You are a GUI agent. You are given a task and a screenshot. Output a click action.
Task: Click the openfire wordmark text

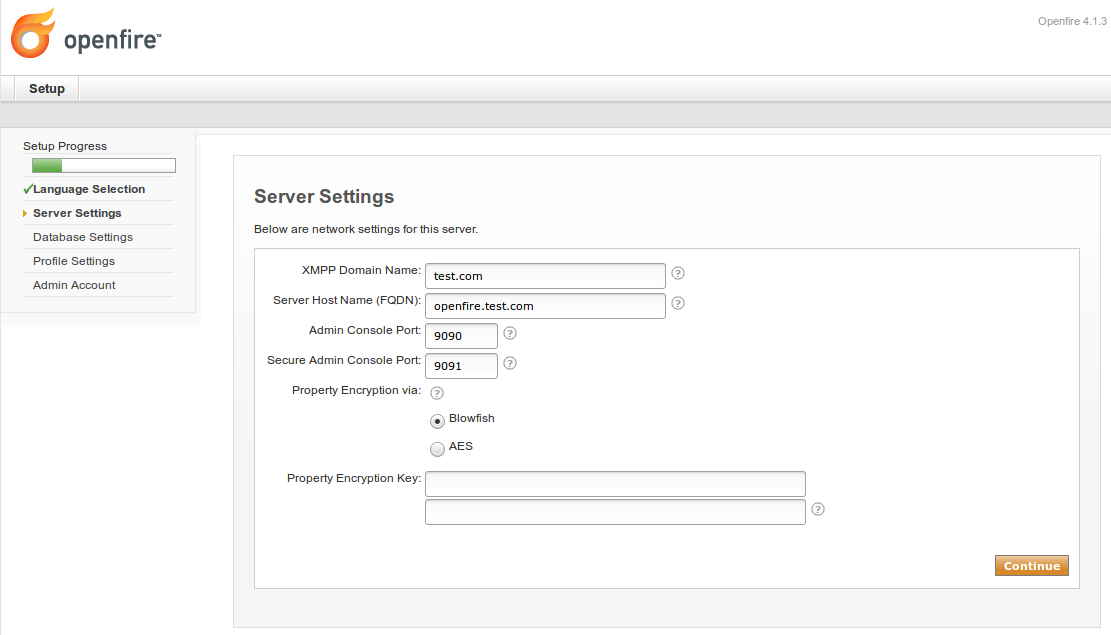point(113,40)
